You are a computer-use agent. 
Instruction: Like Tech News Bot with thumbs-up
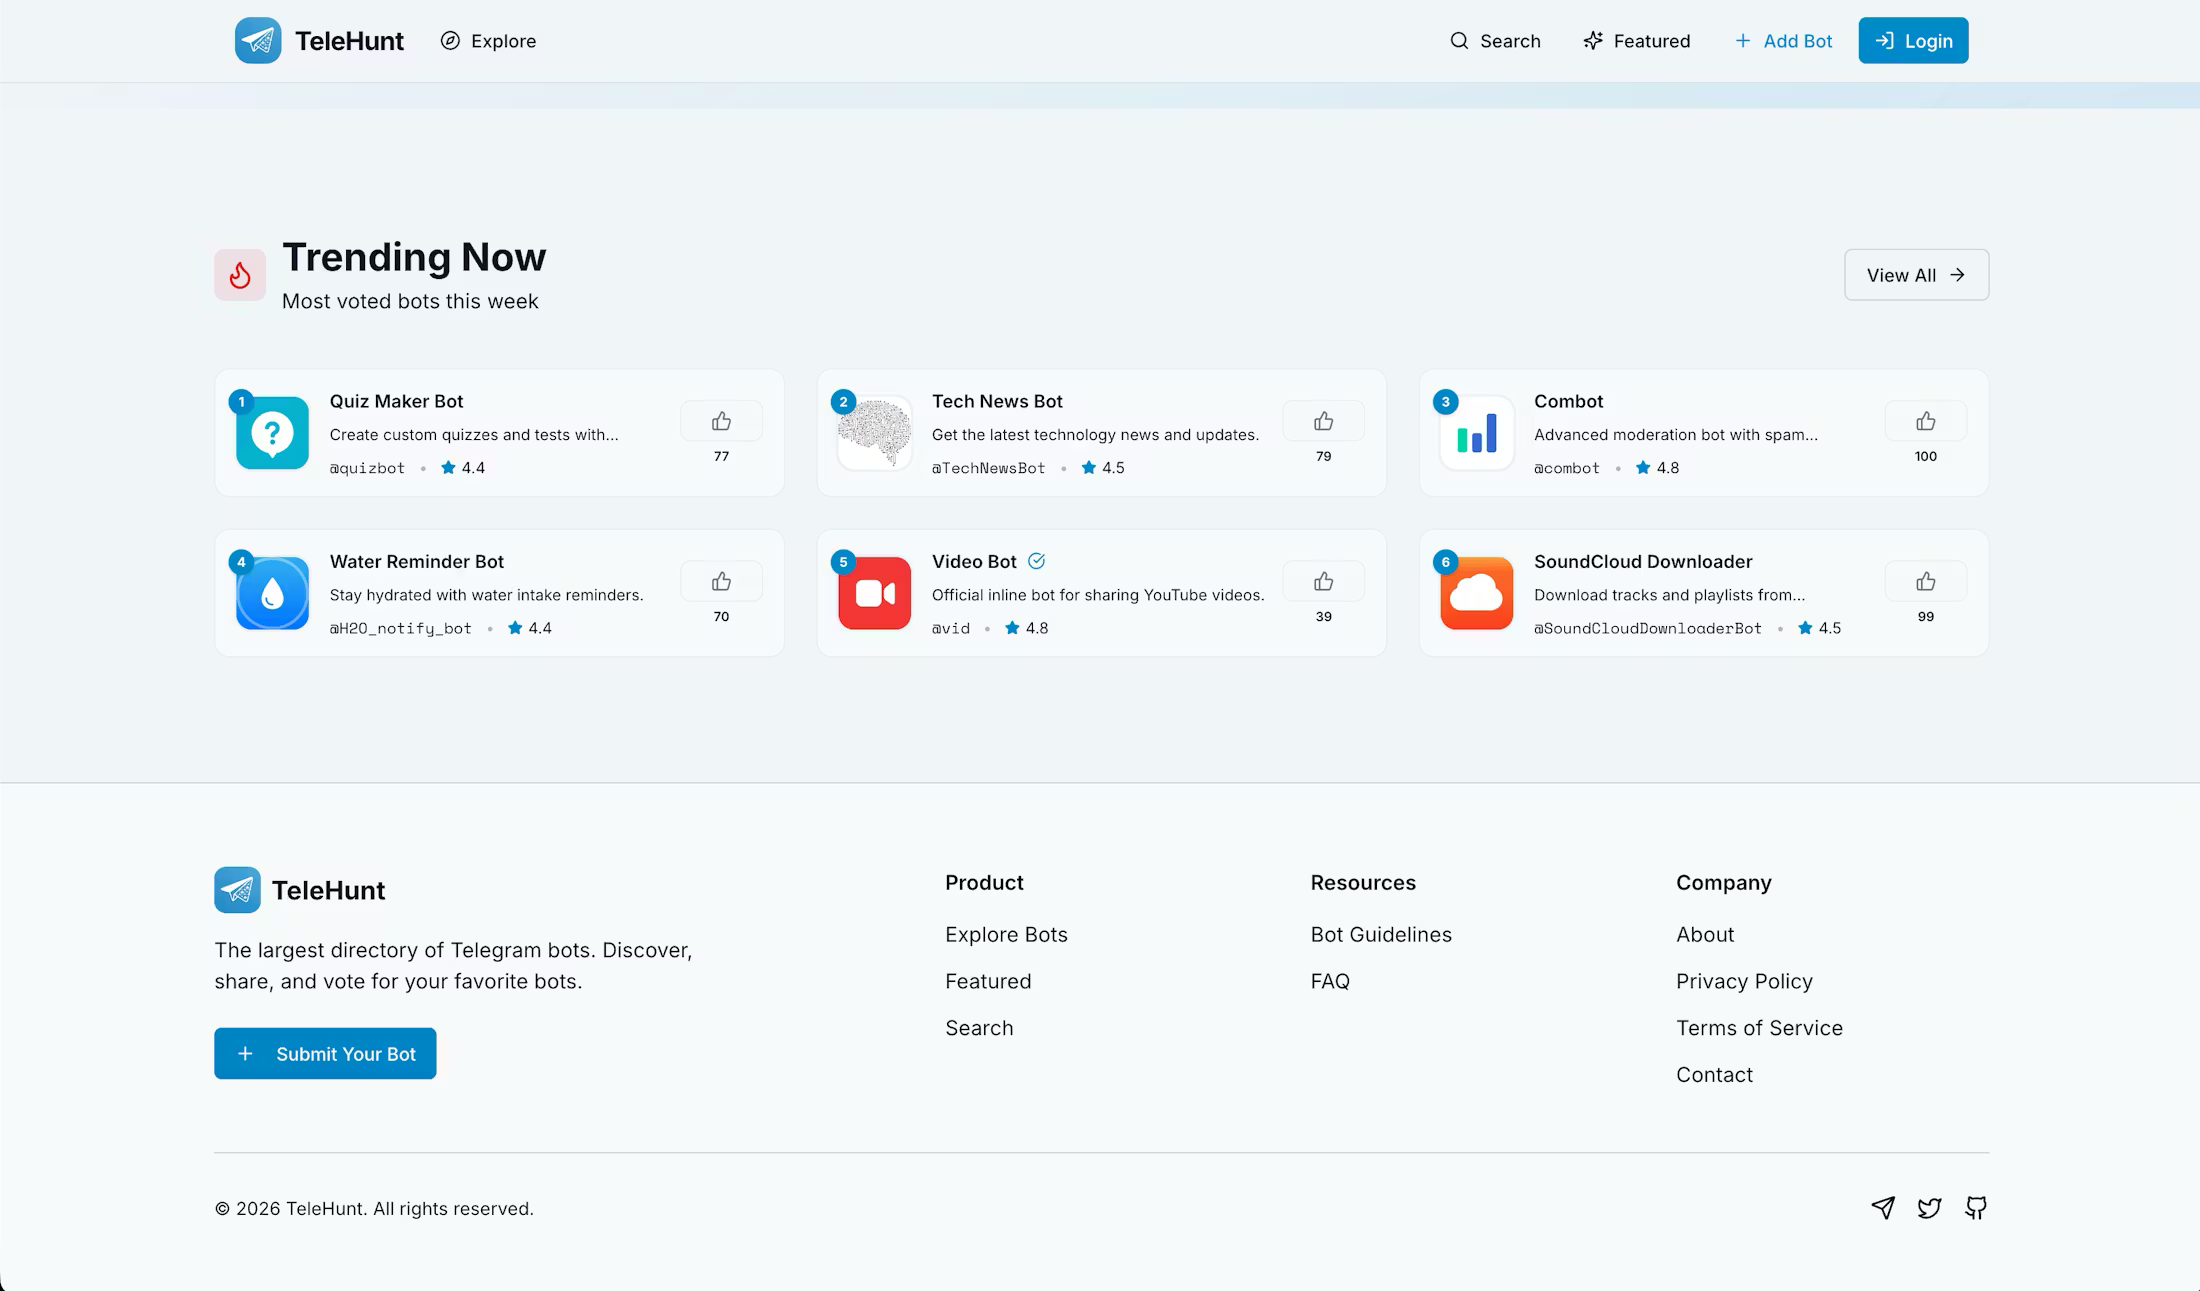(1323, 421)
